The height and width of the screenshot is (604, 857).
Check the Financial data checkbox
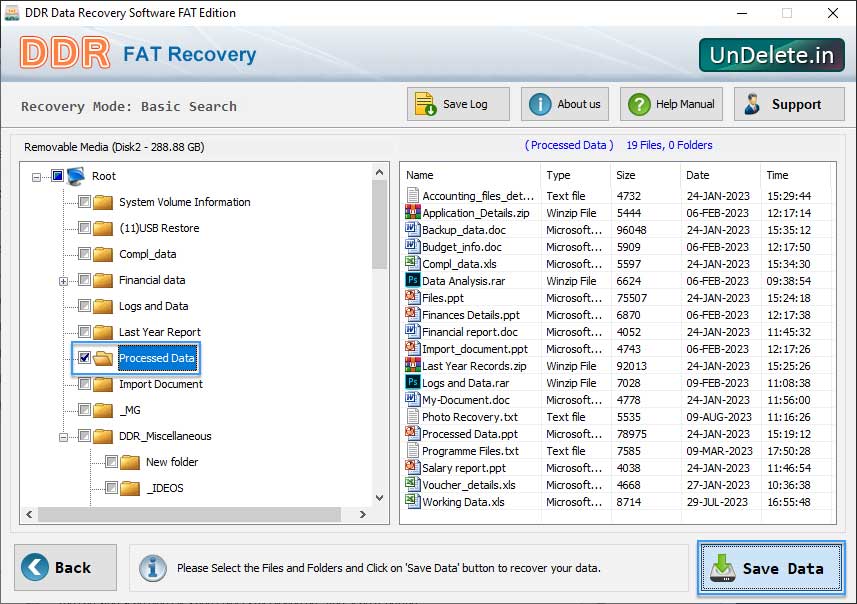coord(84,280)
